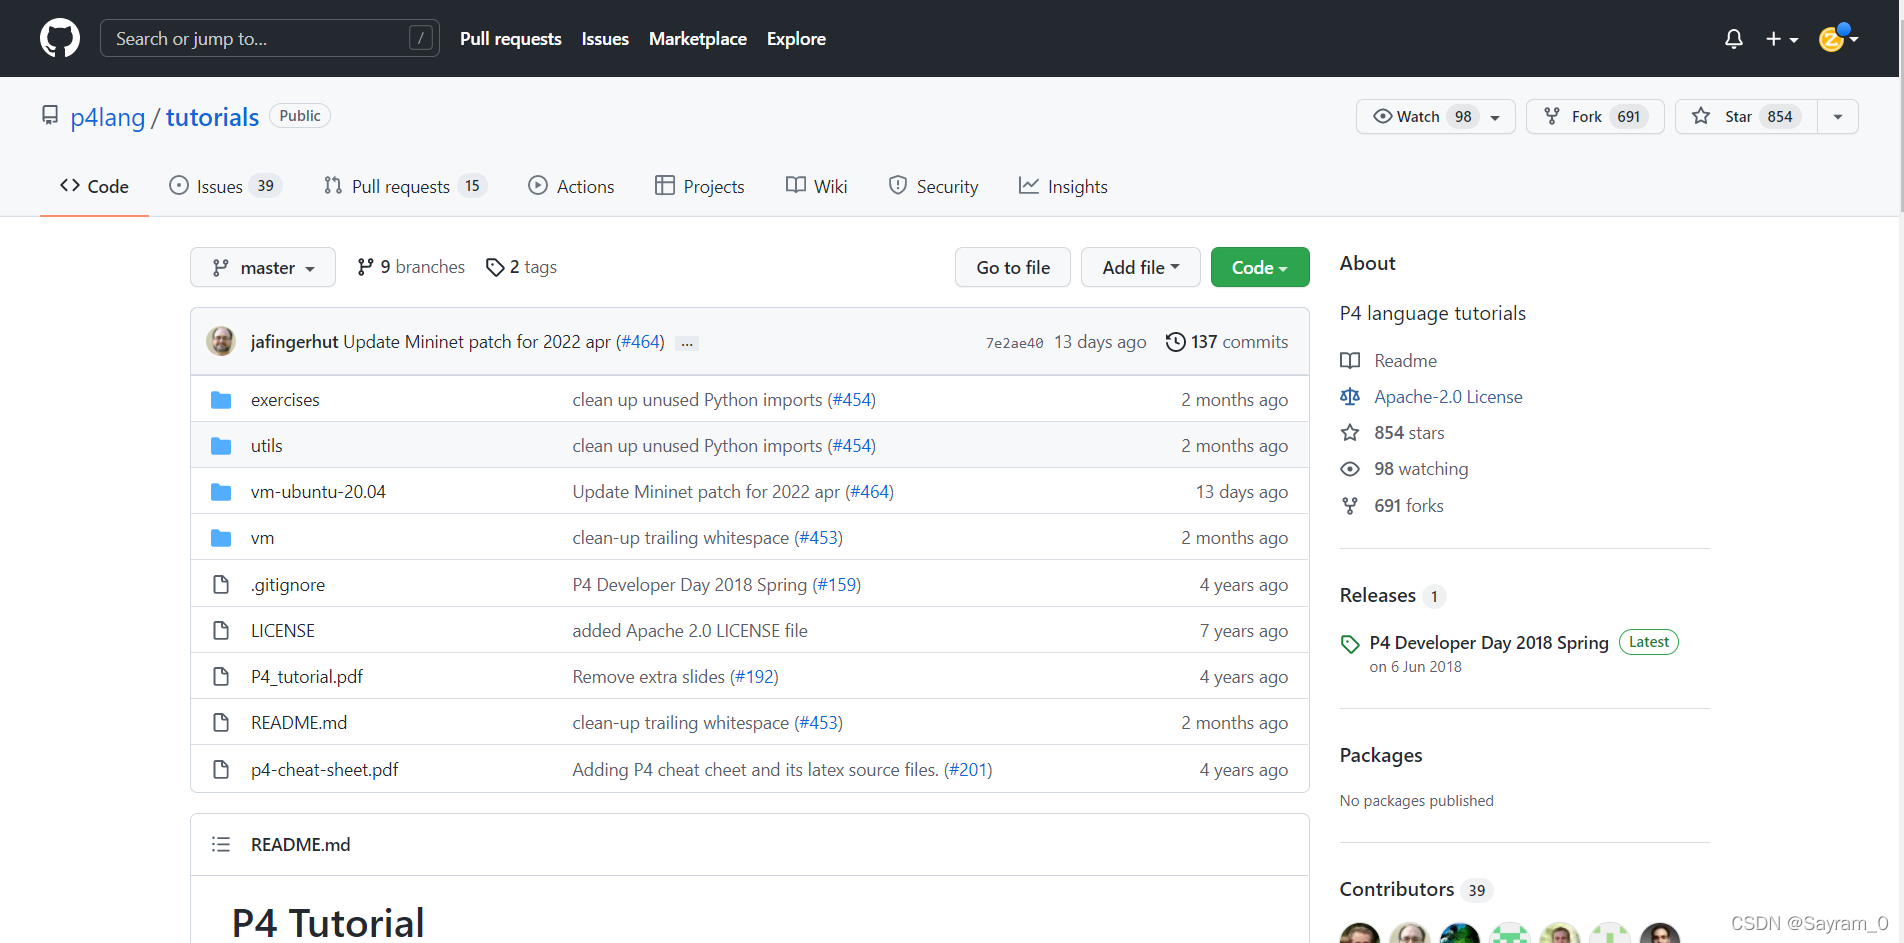
Task: Switch to the Code tab
Action: (x=94, y=186)
